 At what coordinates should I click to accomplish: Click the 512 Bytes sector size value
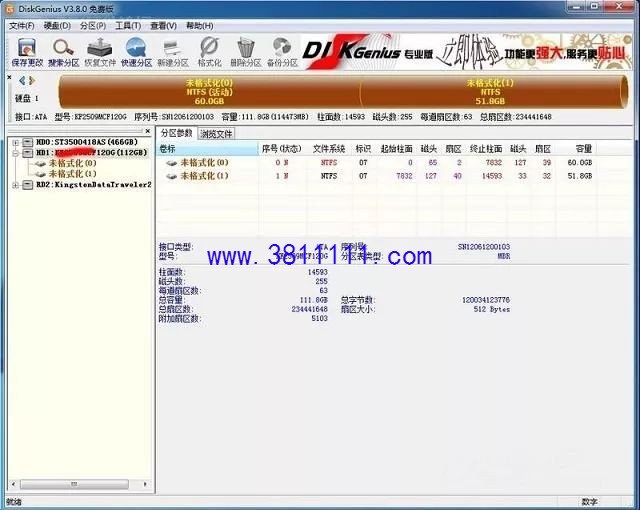pyautogui.click(x=492, y=309)
